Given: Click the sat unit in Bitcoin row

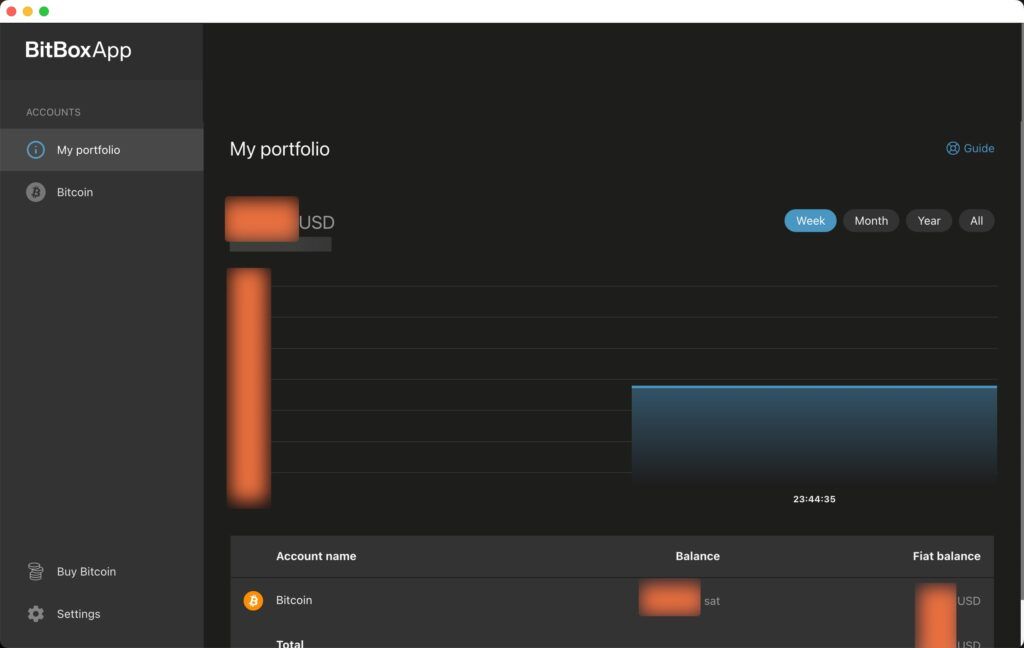Looking at the screenshot, I should click(x=712, y=601).
